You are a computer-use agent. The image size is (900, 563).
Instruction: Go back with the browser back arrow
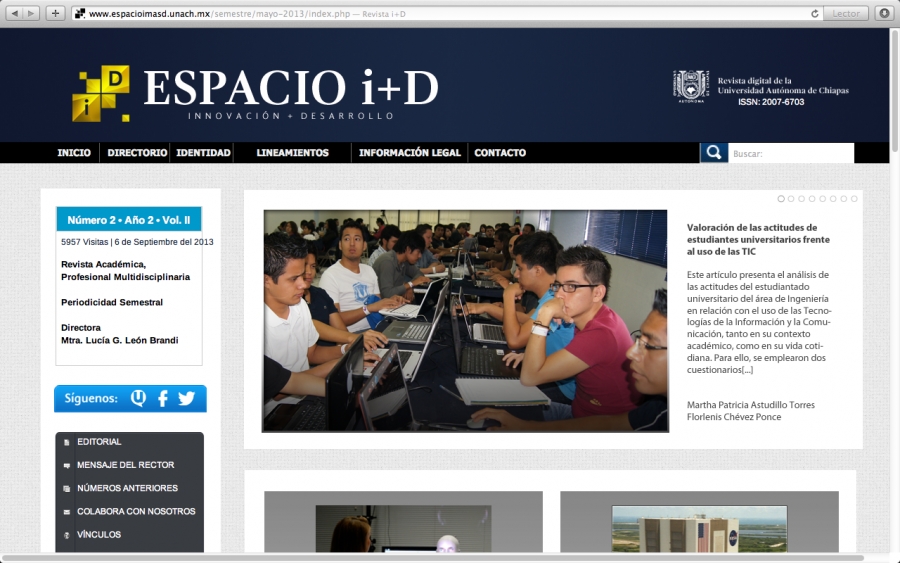coord(15,13)
